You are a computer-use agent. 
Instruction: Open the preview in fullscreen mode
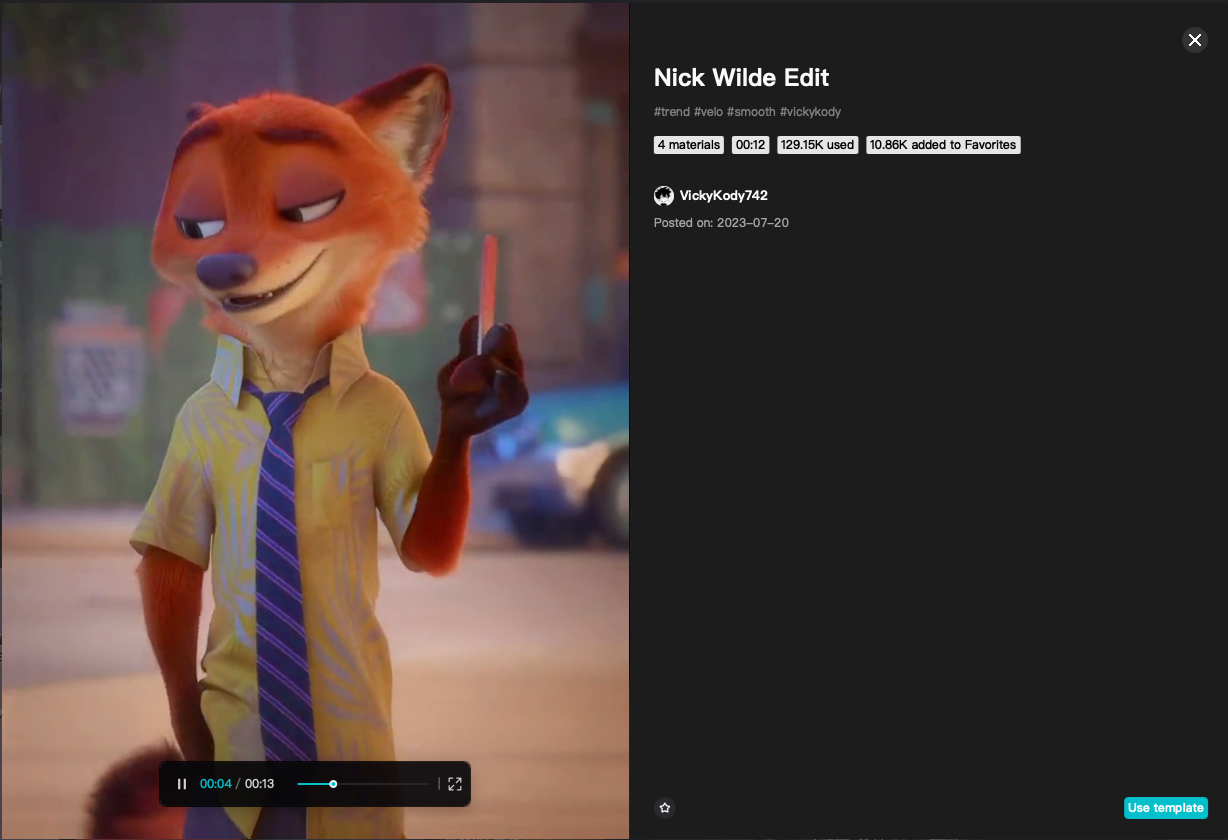pos(455,784)
